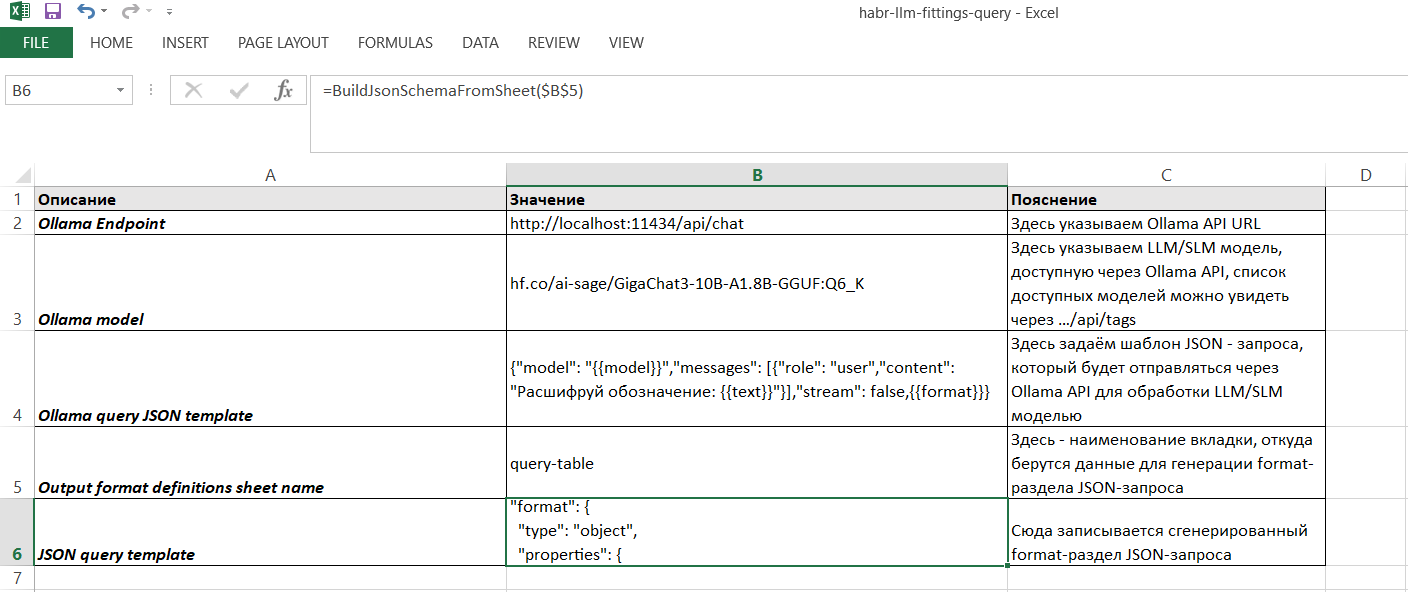Open the REVIEW tab
This screenshot has height=592, width=1408.
[x=554, y=43]
